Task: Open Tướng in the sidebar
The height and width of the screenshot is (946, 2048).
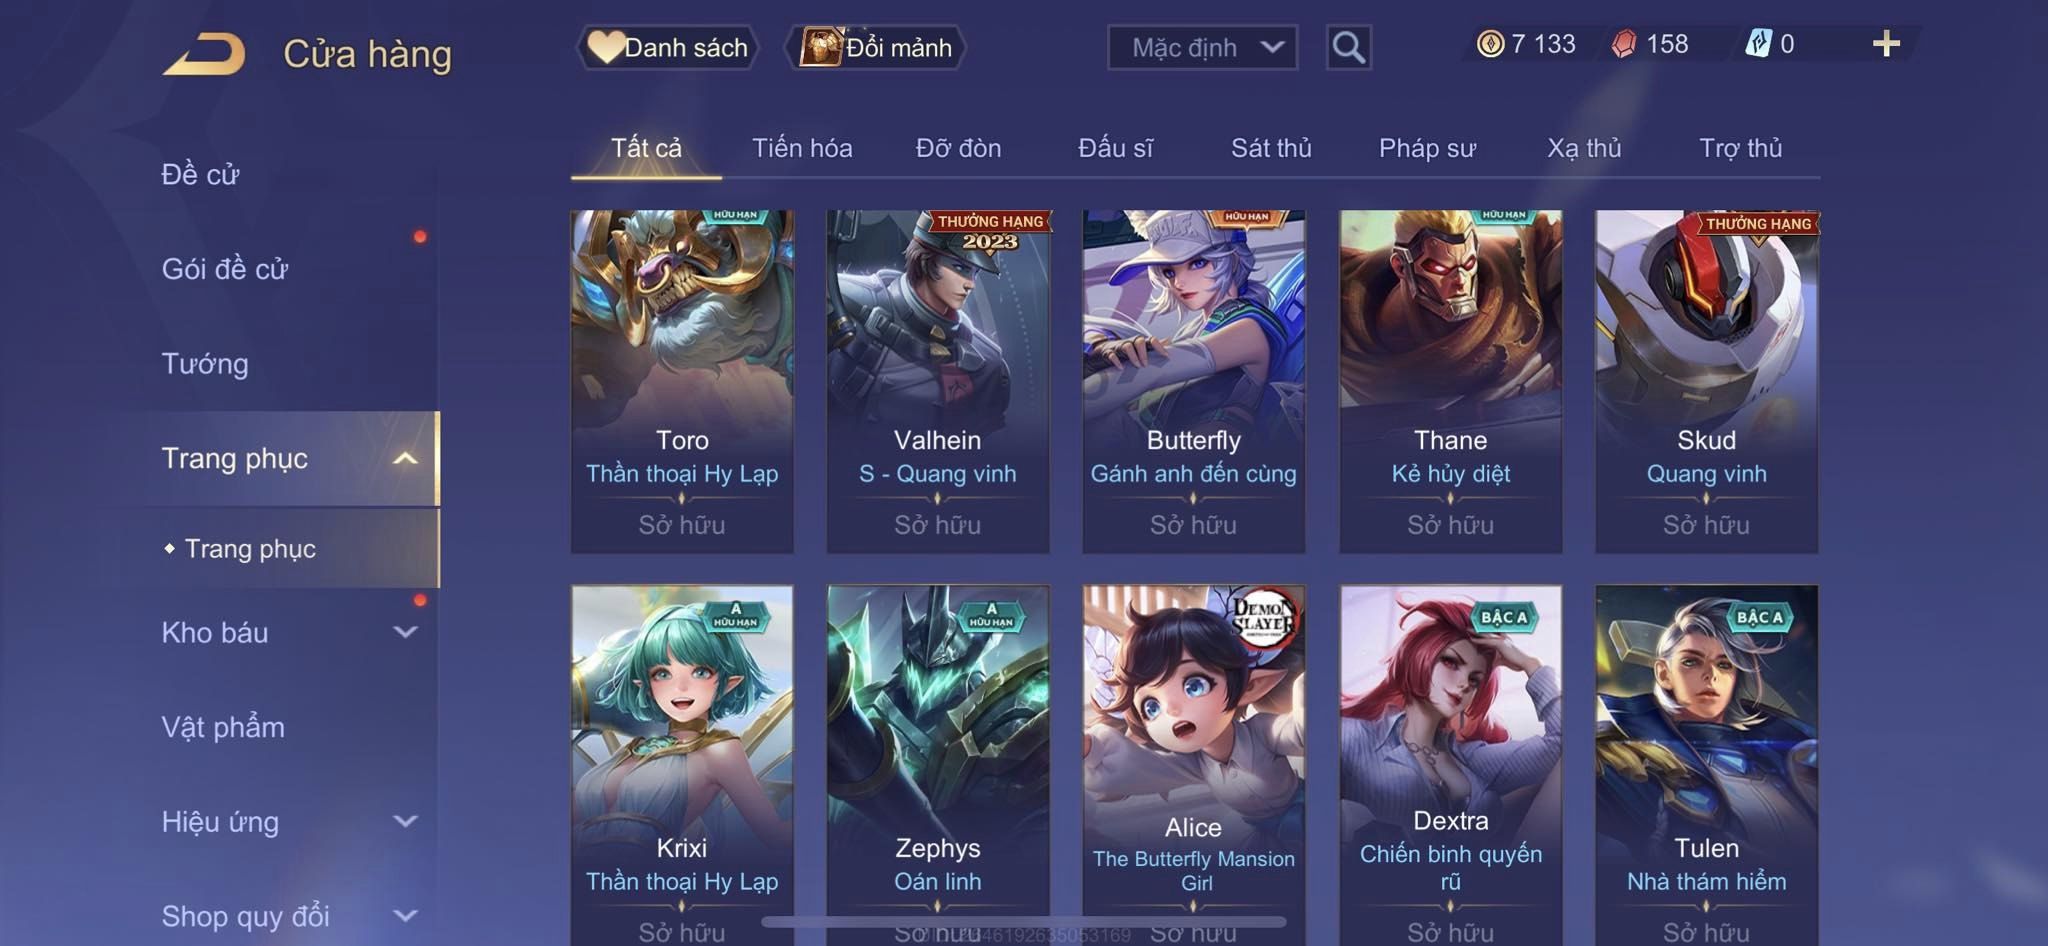Action: click(205, 363)
